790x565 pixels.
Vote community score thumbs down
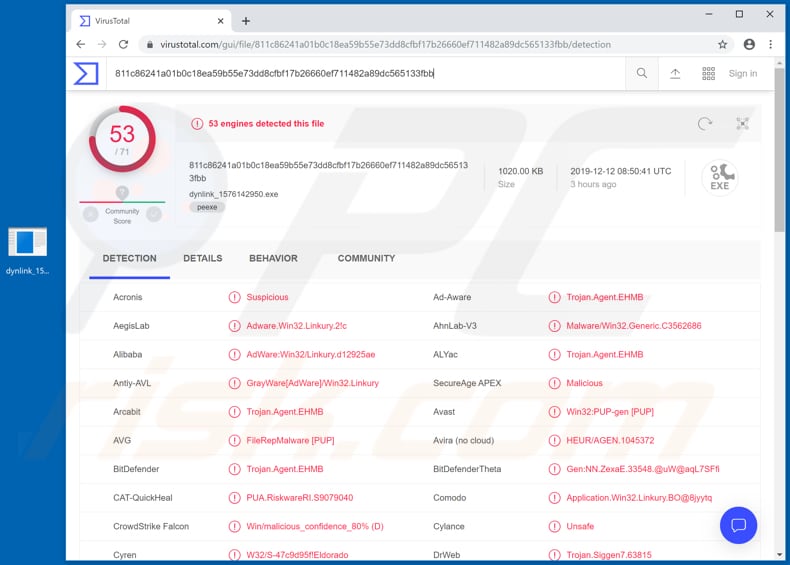coord(91,213)
